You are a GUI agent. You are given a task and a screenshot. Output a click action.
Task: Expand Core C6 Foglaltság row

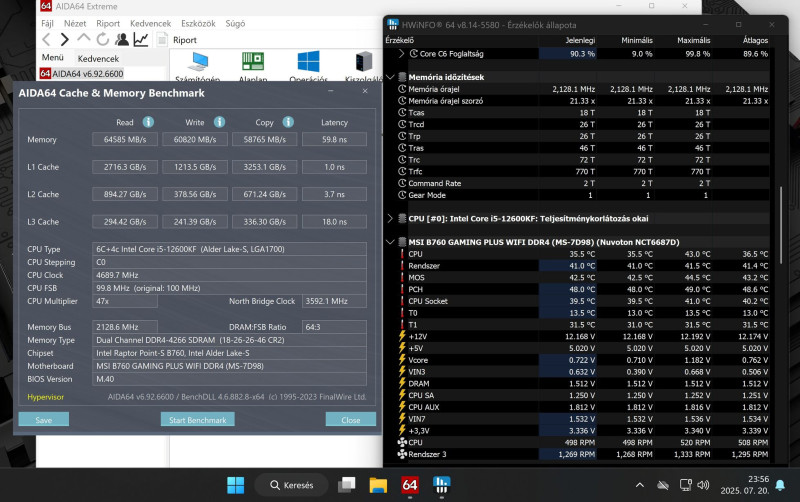click(x=401, y=53)
